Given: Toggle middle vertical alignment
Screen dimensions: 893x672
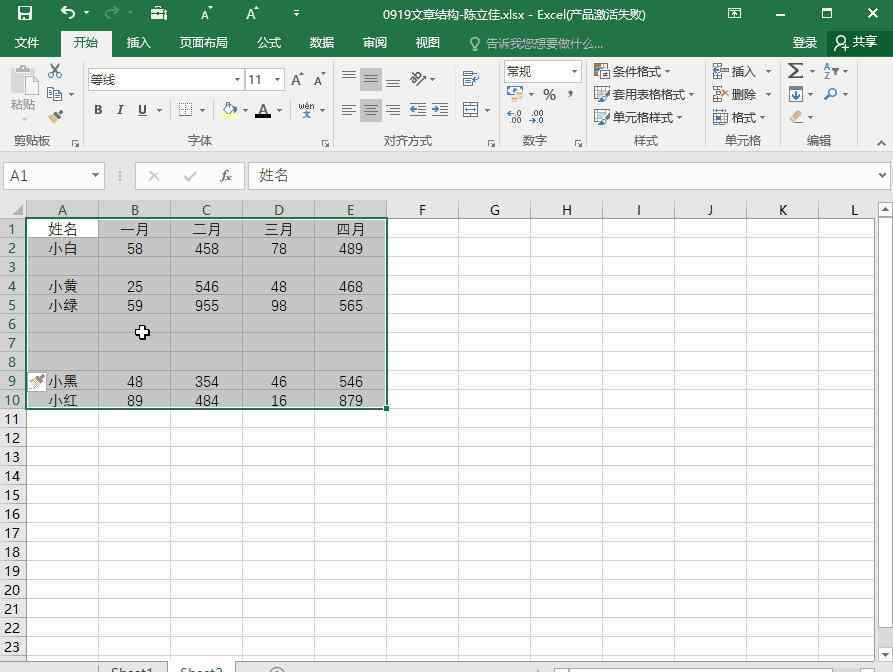Looking at the screenshot, I should pyautogui.click(x=371, y=79).
